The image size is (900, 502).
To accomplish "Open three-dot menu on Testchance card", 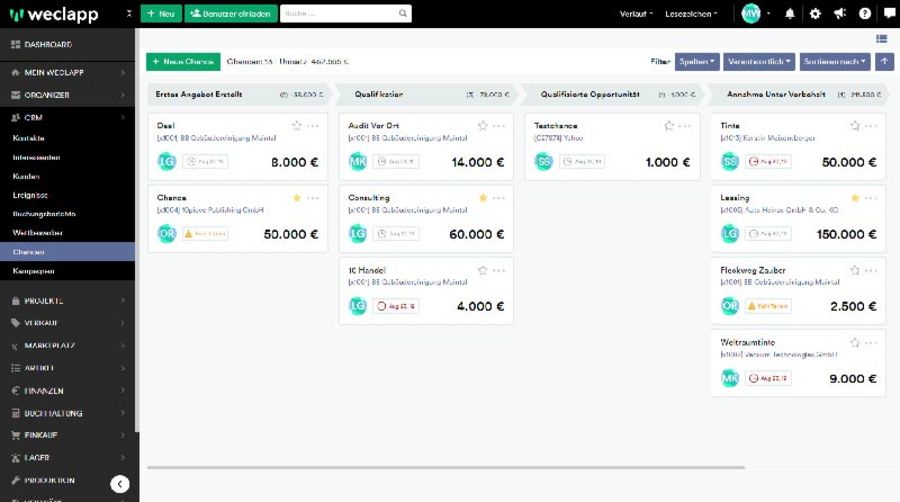I will 685,126.
